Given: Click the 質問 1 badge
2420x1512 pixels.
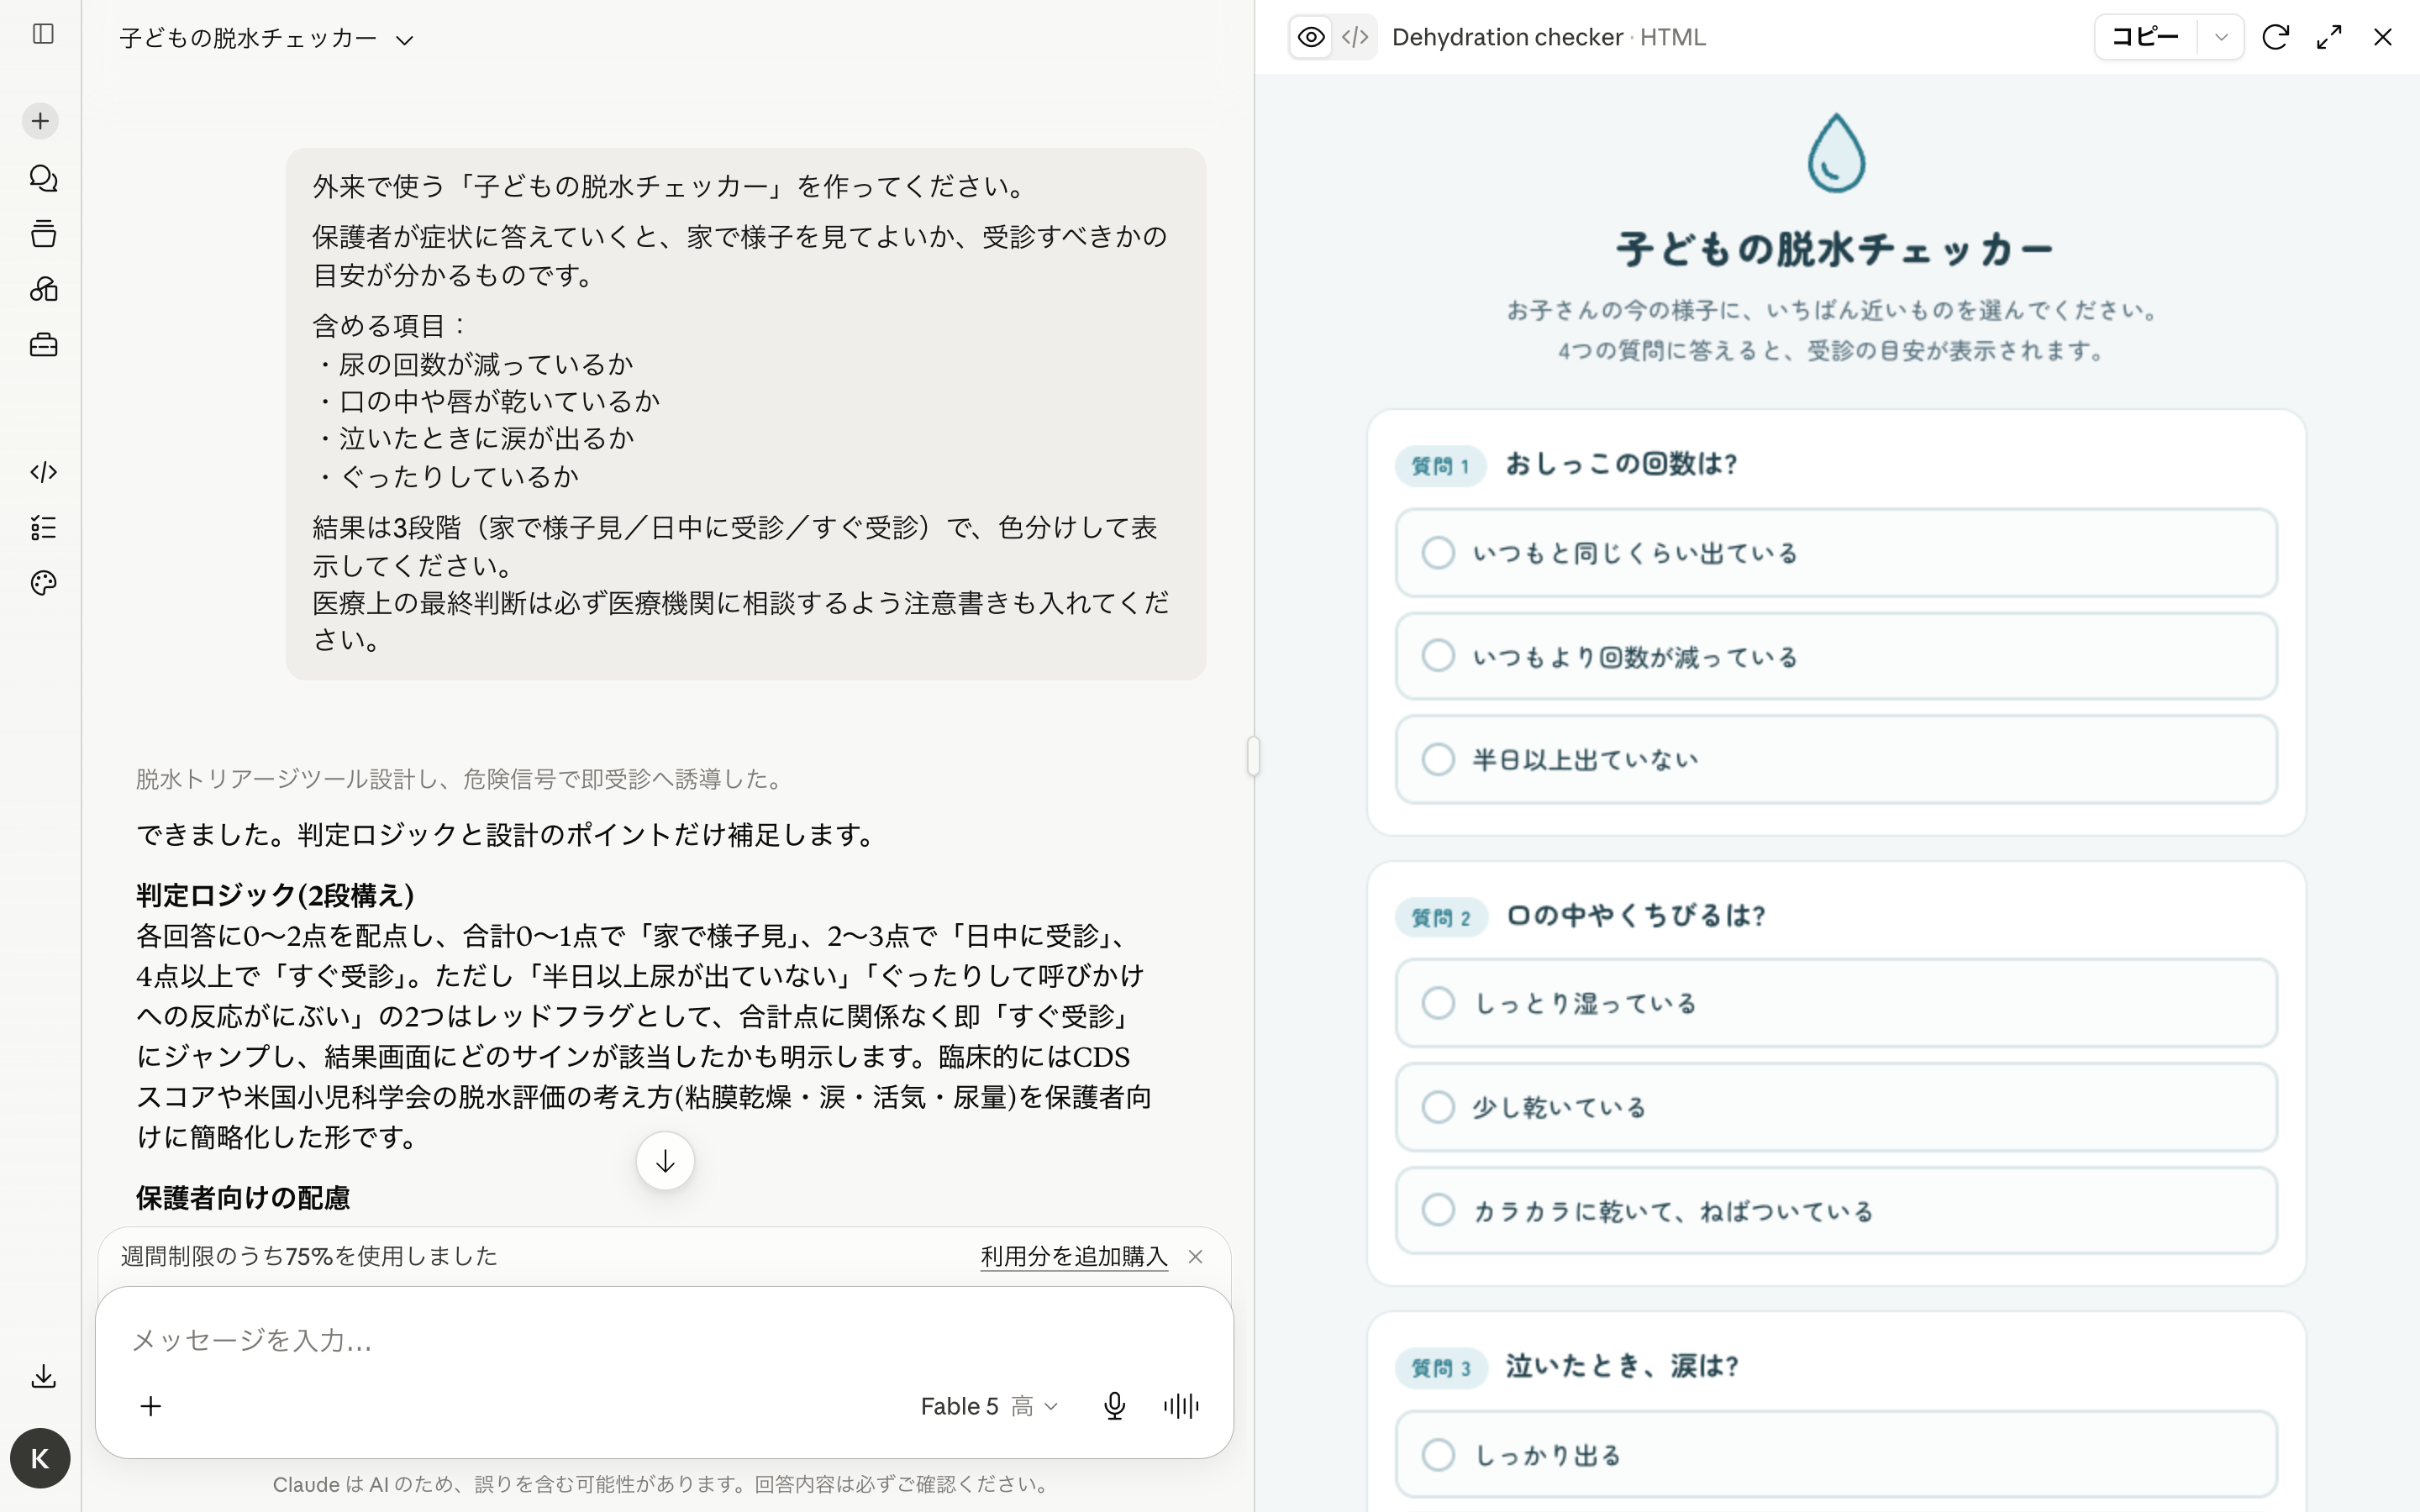Looking at the screenshot, I should [1440, 466].
